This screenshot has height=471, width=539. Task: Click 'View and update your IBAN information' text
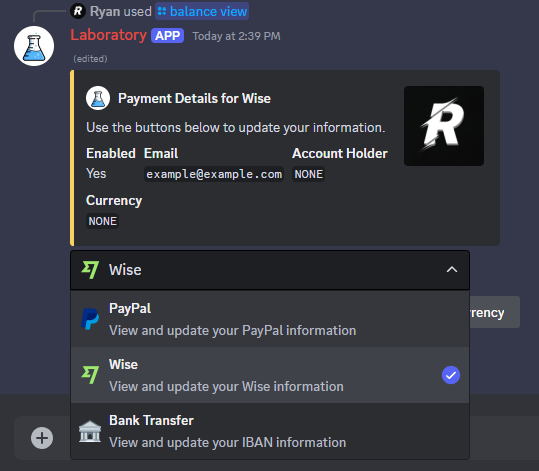coord(227,442)
